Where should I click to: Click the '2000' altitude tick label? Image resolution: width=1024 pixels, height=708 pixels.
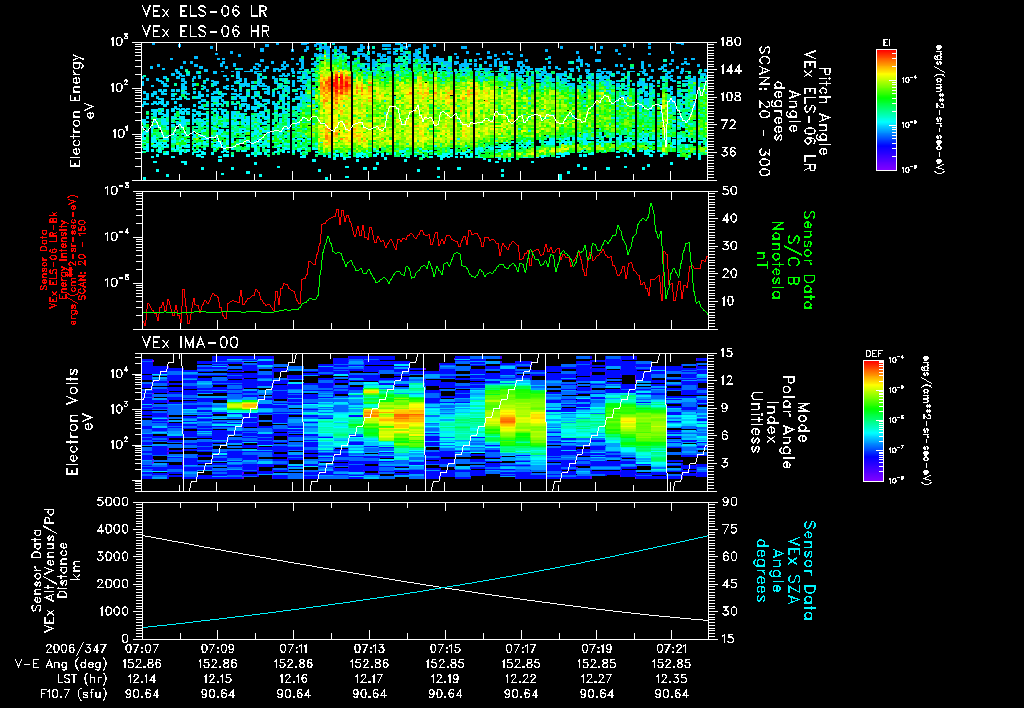[x=114, y=584]
